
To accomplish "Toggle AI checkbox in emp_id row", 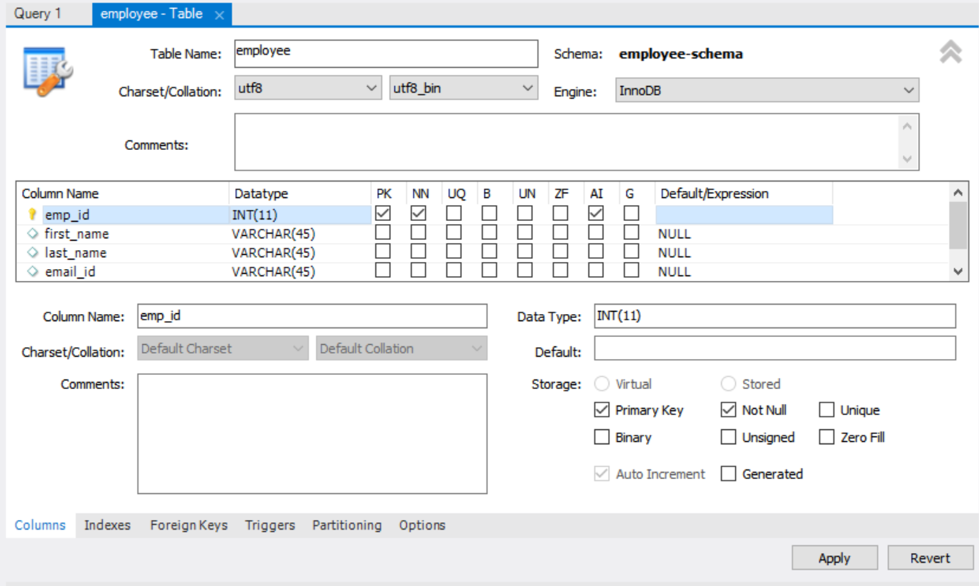I will click(x=596, y=213).
